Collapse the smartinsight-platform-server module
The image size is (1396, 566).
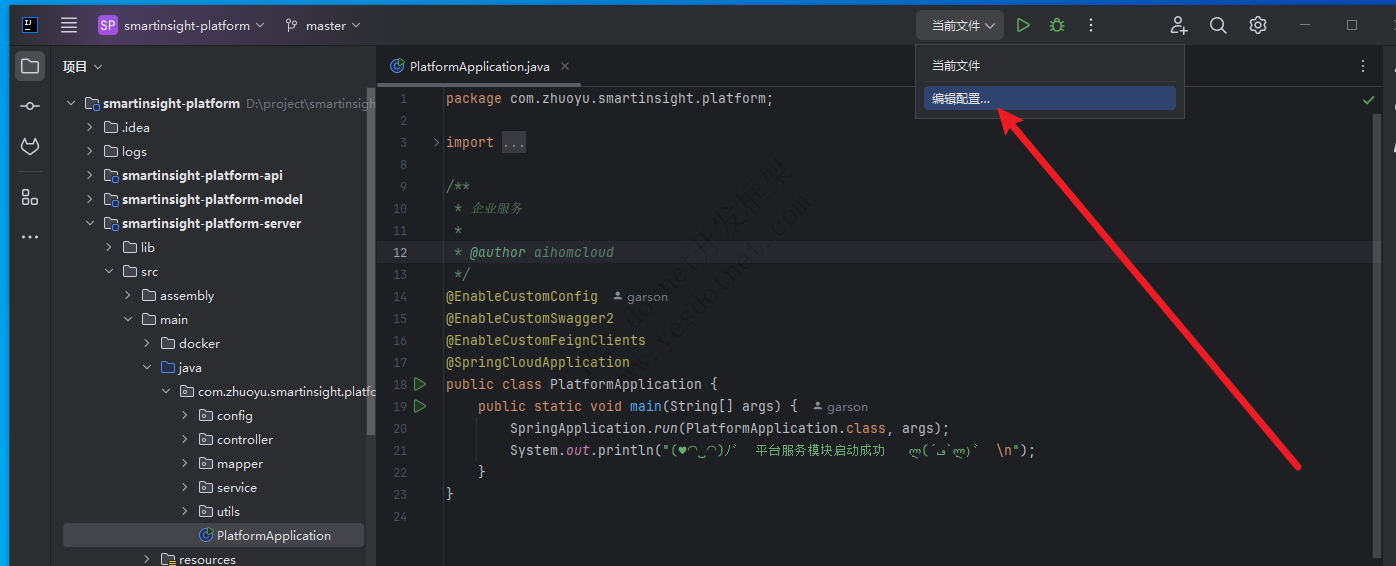pos(89,223)
